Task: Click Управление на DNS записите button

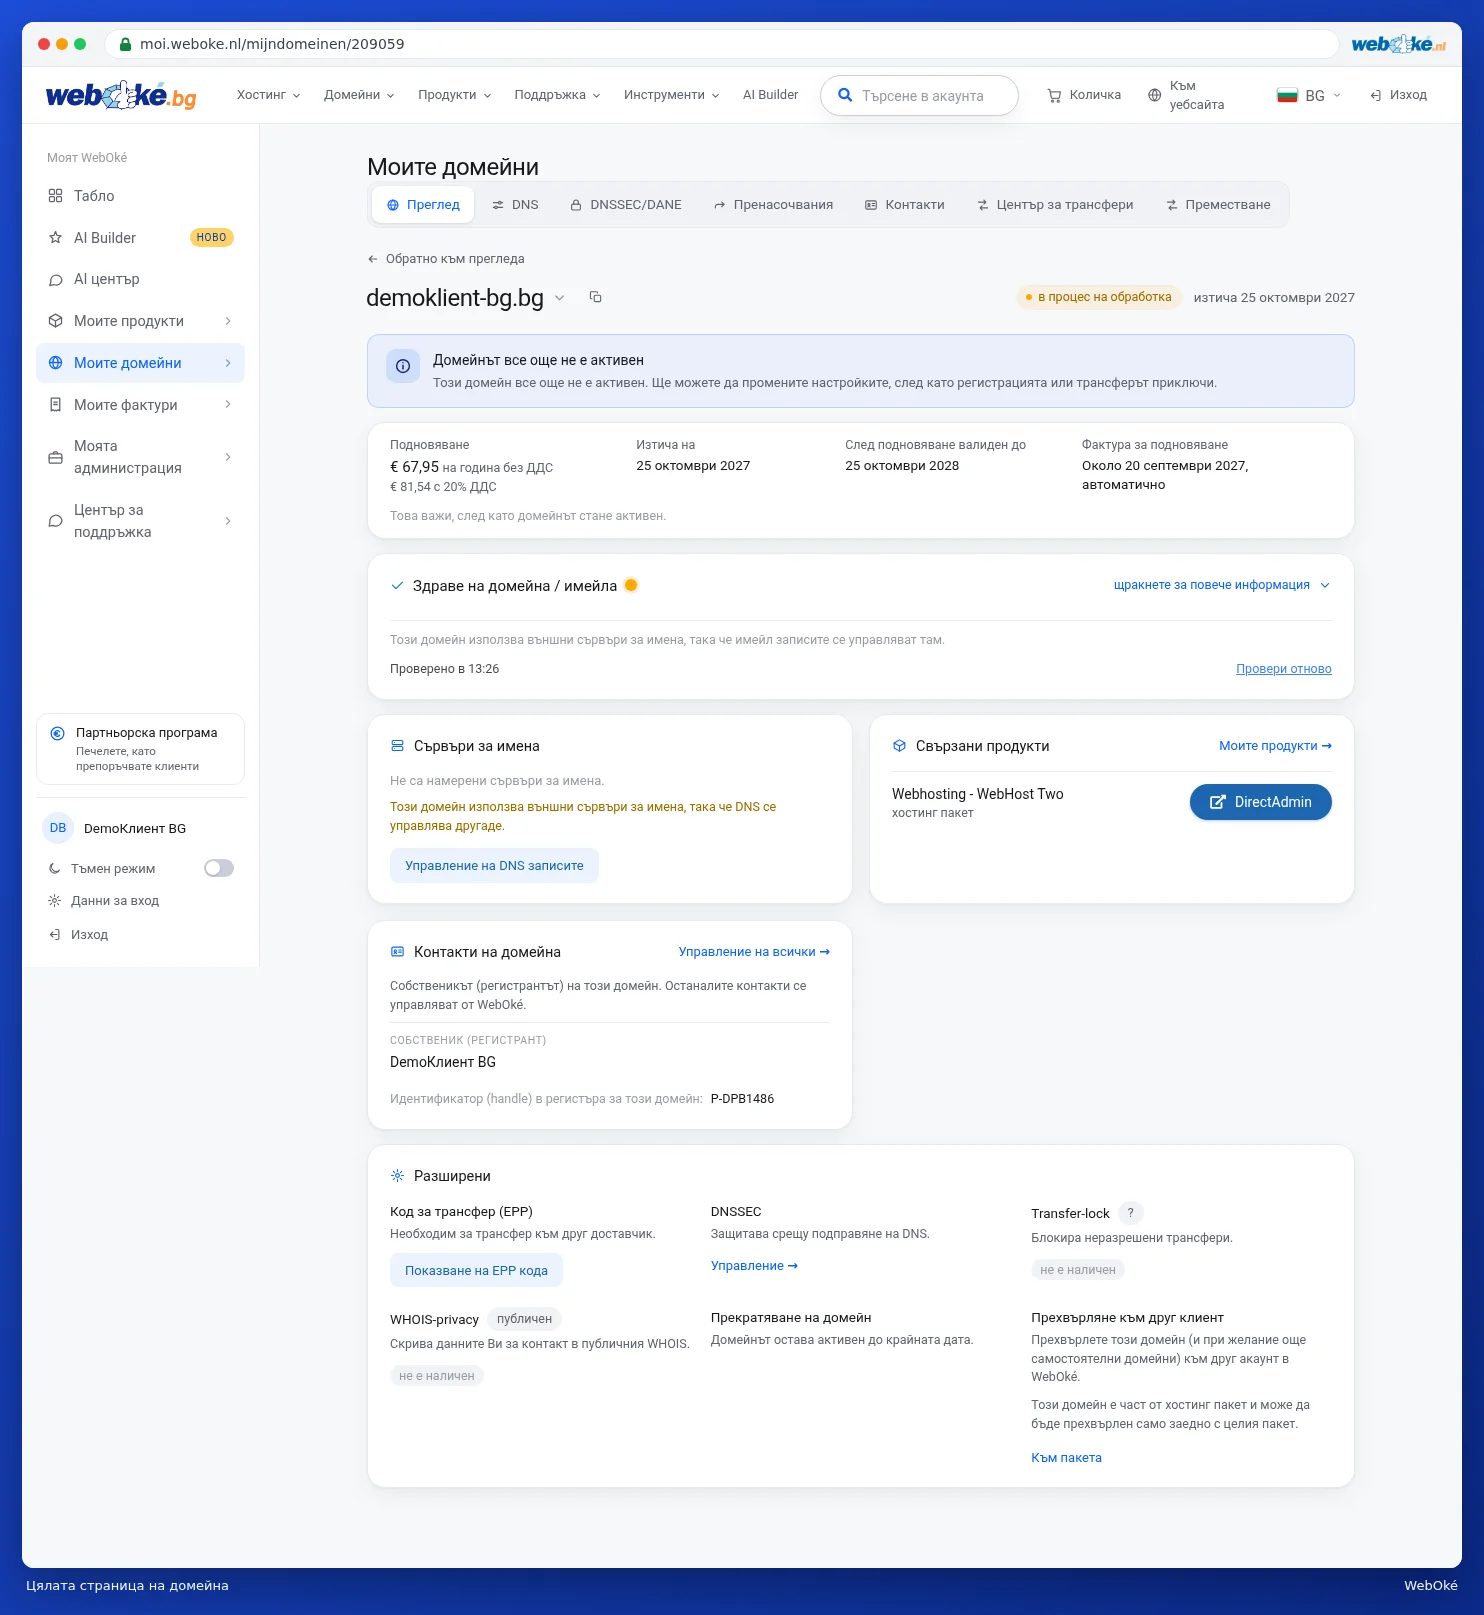Action: (494, 866)
